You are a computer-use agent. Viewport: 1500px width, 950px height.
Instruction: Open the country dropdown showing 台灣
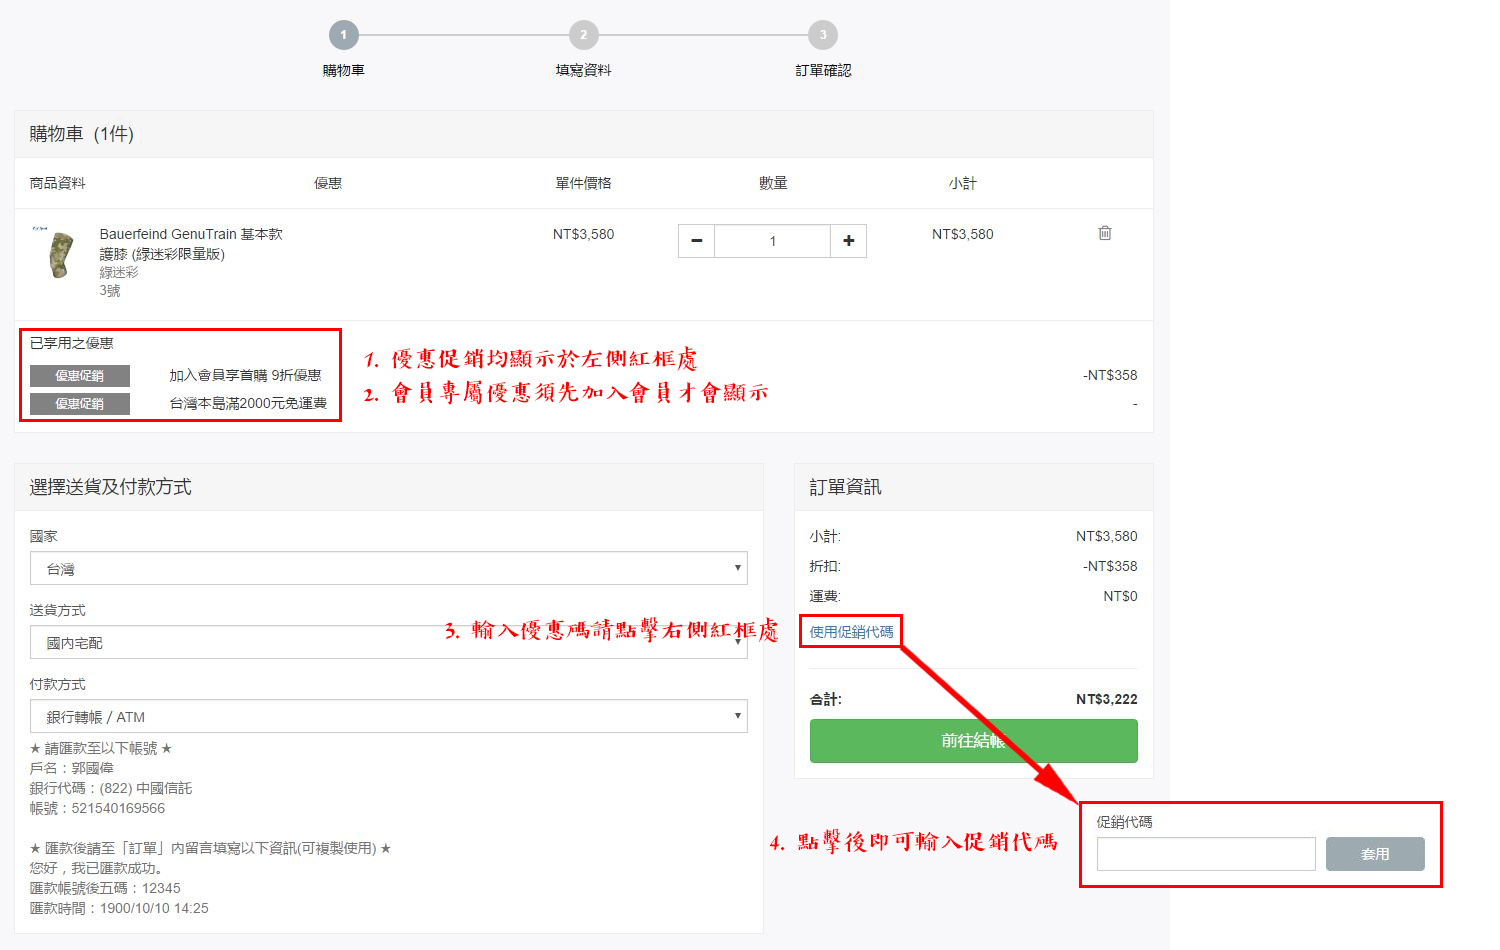tap(388, 568)
